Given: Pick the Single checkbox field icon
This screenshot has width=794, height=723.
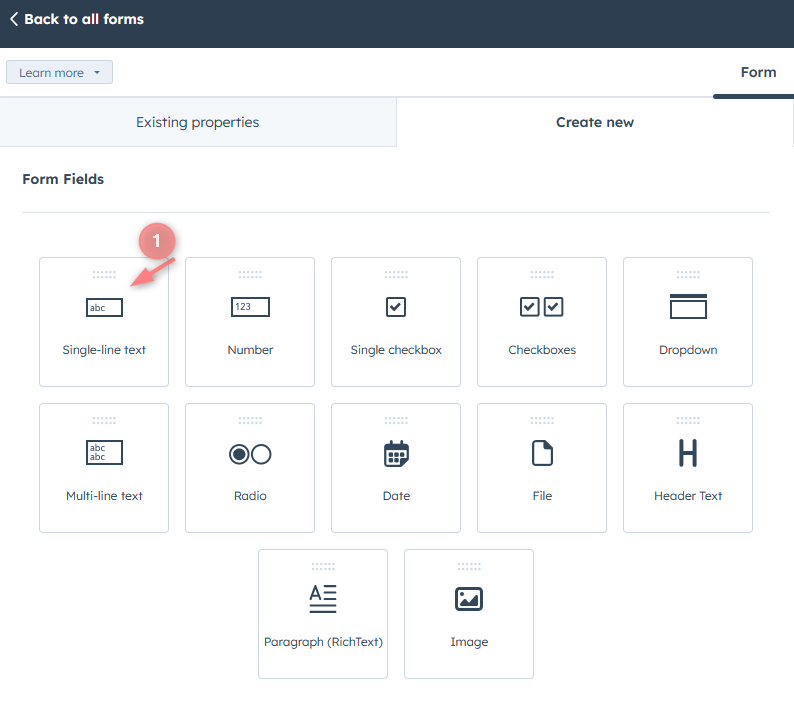Looking at the screenshot, I should [396, 308].
